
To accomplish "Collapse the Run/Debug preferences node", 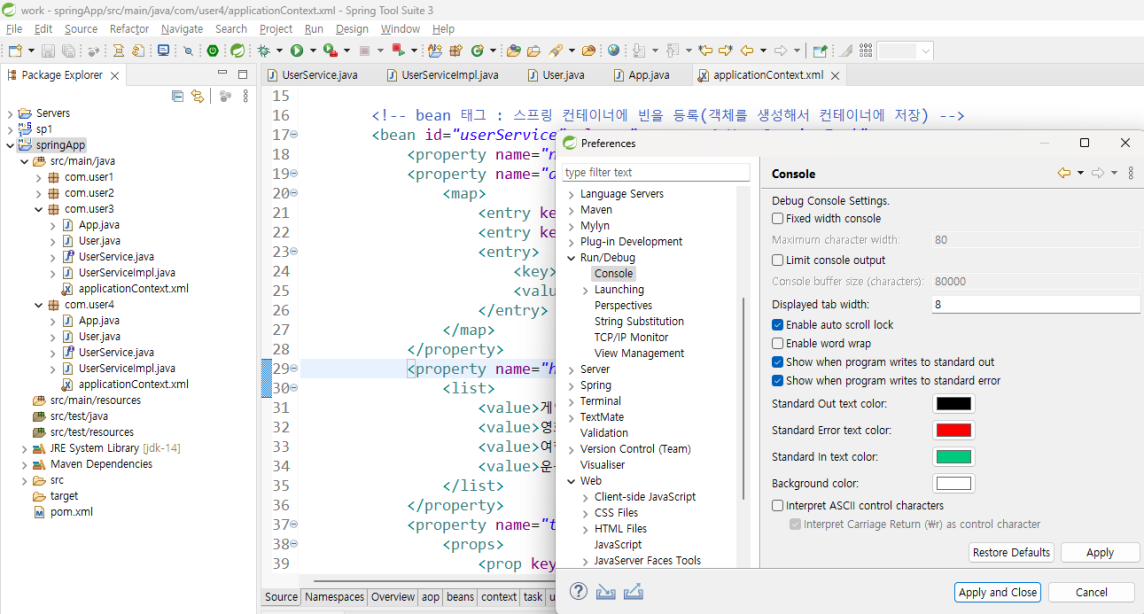I will coord(571,258).
